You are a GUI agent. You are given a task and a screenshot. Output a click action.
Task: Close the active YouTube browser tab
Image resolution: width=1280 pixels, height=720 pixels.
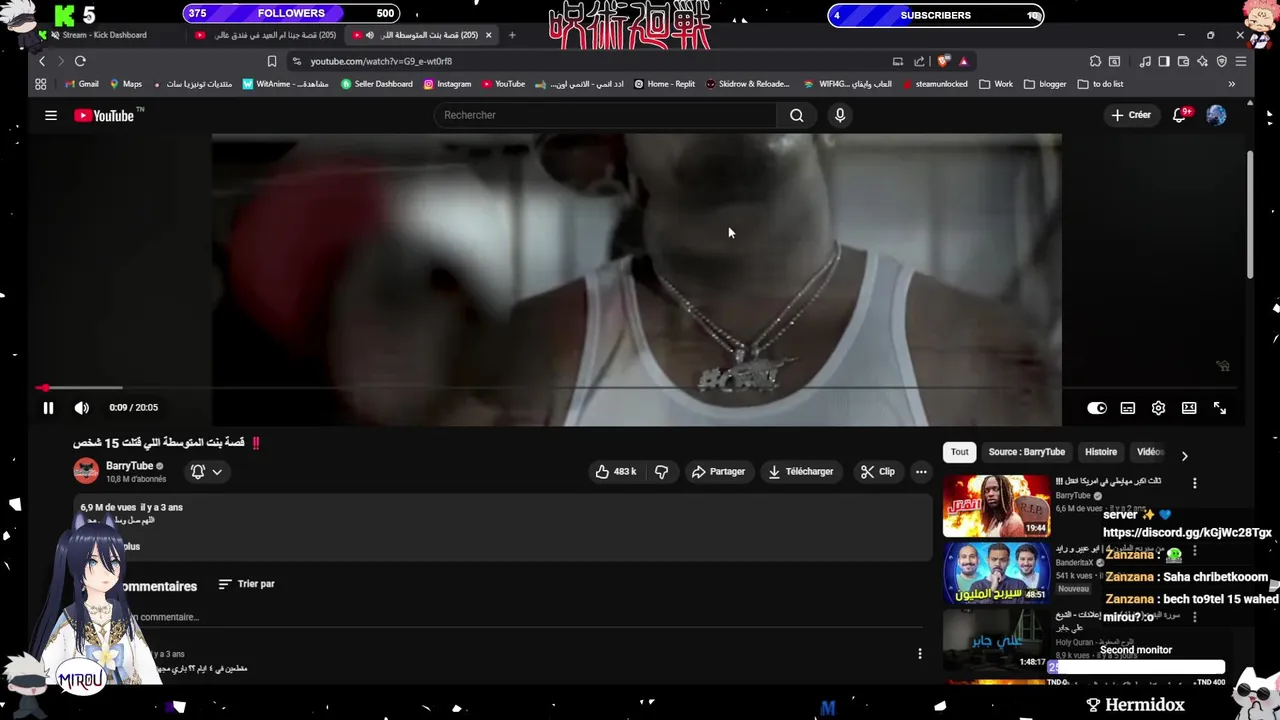coord(488,35)
